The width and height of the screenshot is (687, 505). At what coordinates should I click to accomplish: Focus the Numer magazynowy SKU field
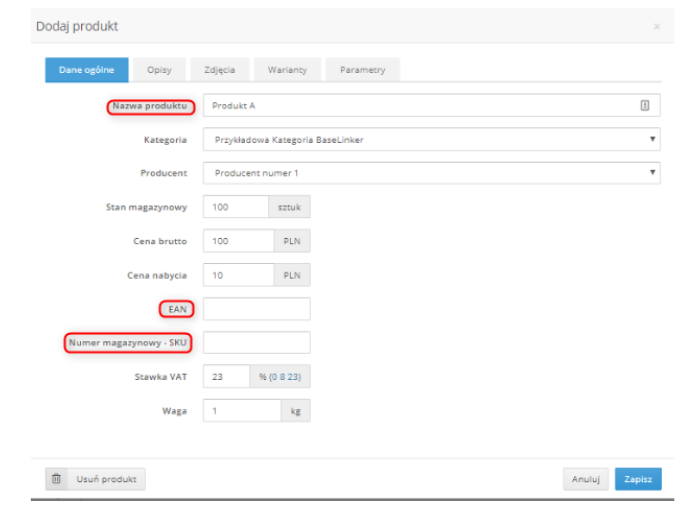click(x=257, y=343)
